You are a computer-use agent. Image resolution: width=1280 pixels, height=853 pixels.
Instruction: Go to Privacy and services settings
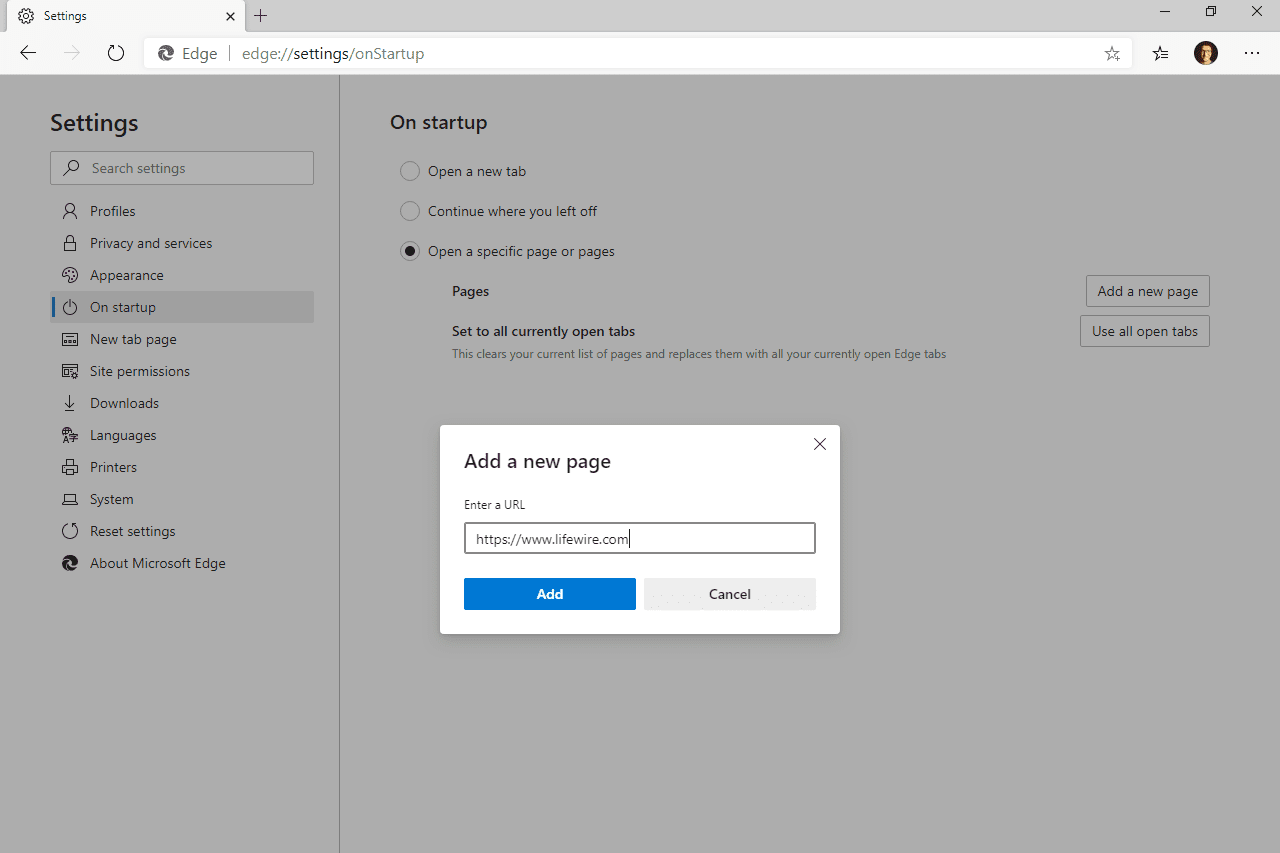tap(150, 243)
